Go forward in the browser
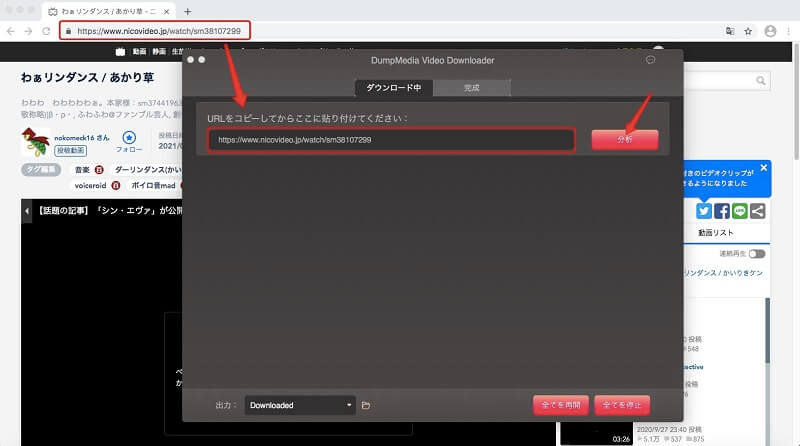Screen dimensions: 800x446 click(x=28, y=31)
